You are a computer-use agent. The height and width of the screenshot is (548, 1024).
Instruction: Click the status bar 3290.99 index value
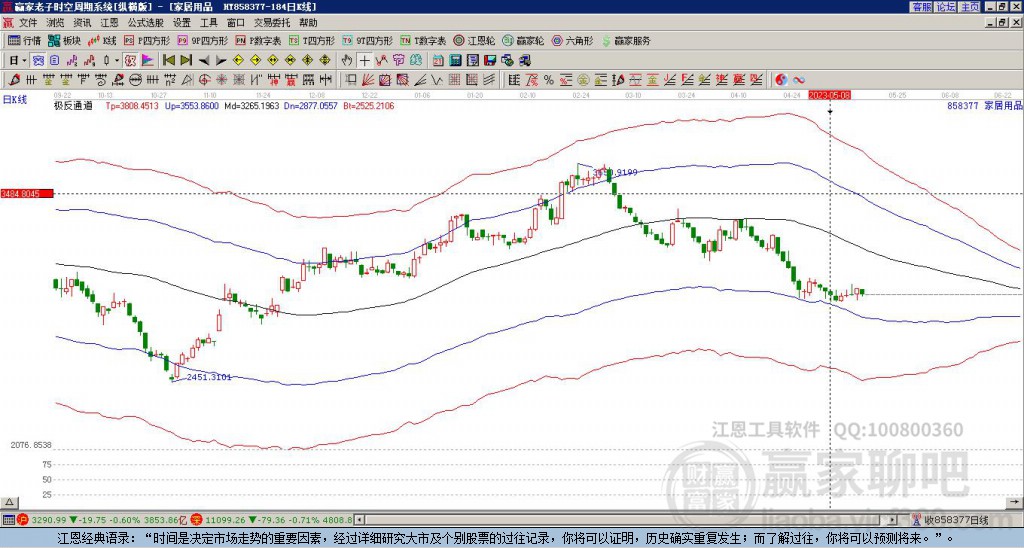pyautogui.click(x=49, y=520)
